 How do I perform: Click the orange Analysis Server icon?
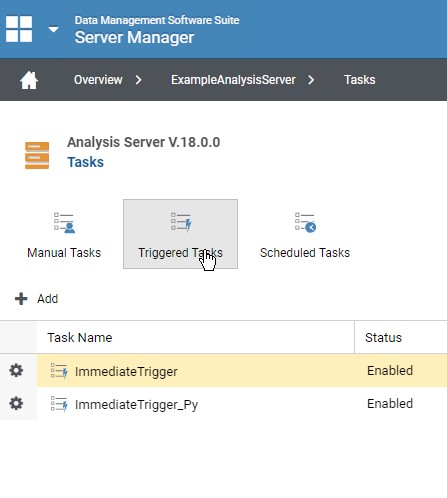pyautogui.click(x=37, y=155)
